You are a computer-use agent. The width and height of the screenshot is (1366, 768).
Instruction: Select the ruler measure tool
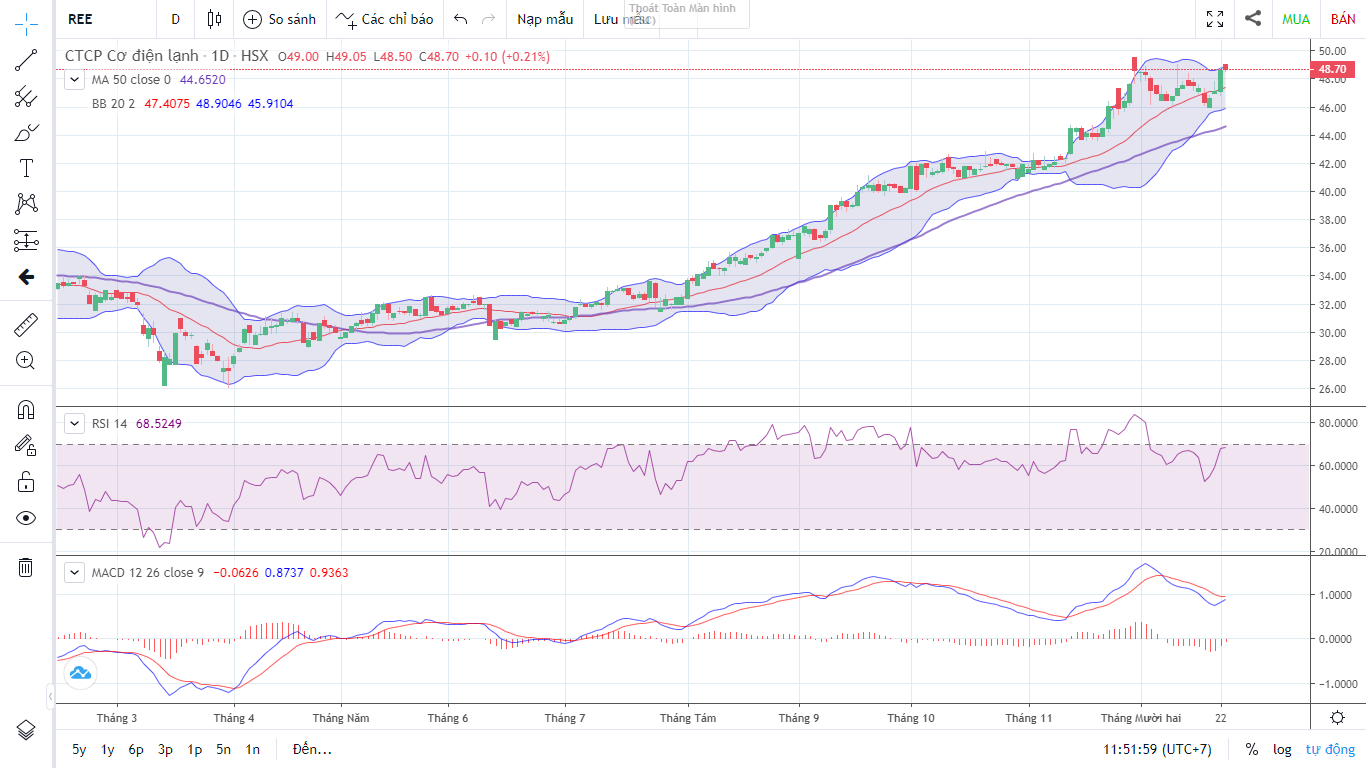26,324
